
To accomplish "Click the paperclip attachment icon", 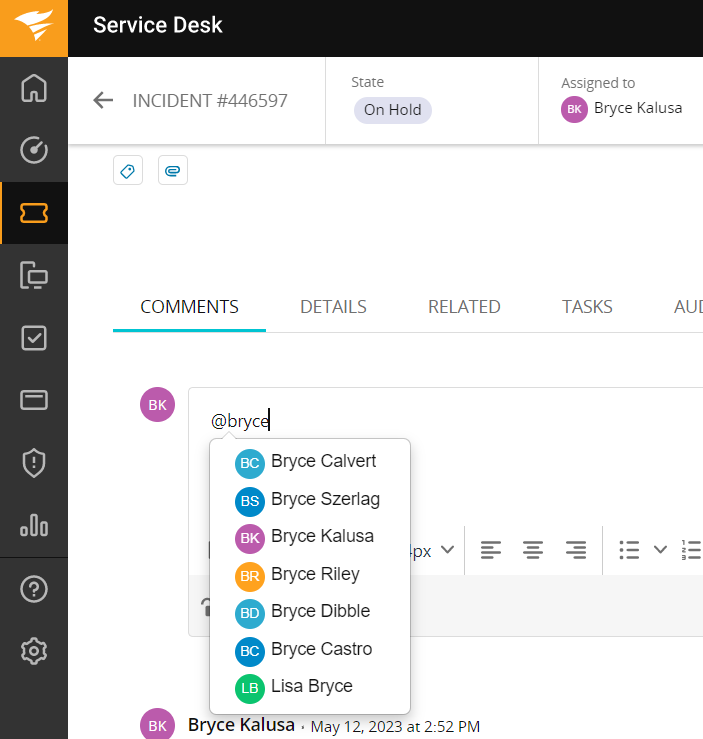I will pos(173,171).
